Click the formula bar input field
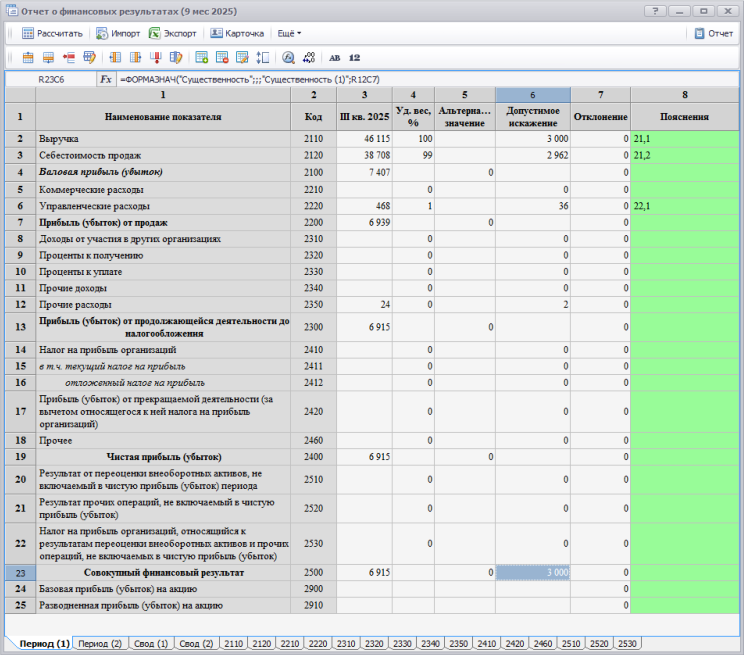Image resolution: width=744 pixels, height=655 pixels. tap(420, 78)
